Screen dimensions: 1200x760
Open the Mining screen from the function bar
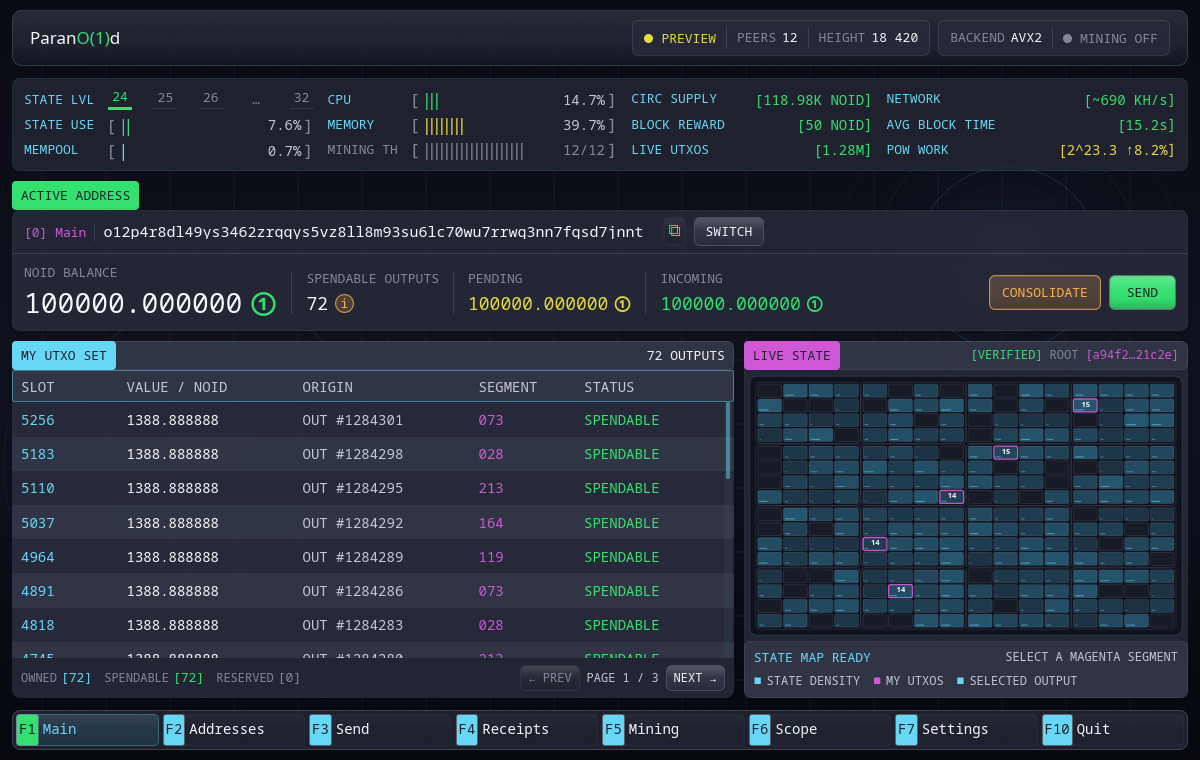click(x=671, y=729)
